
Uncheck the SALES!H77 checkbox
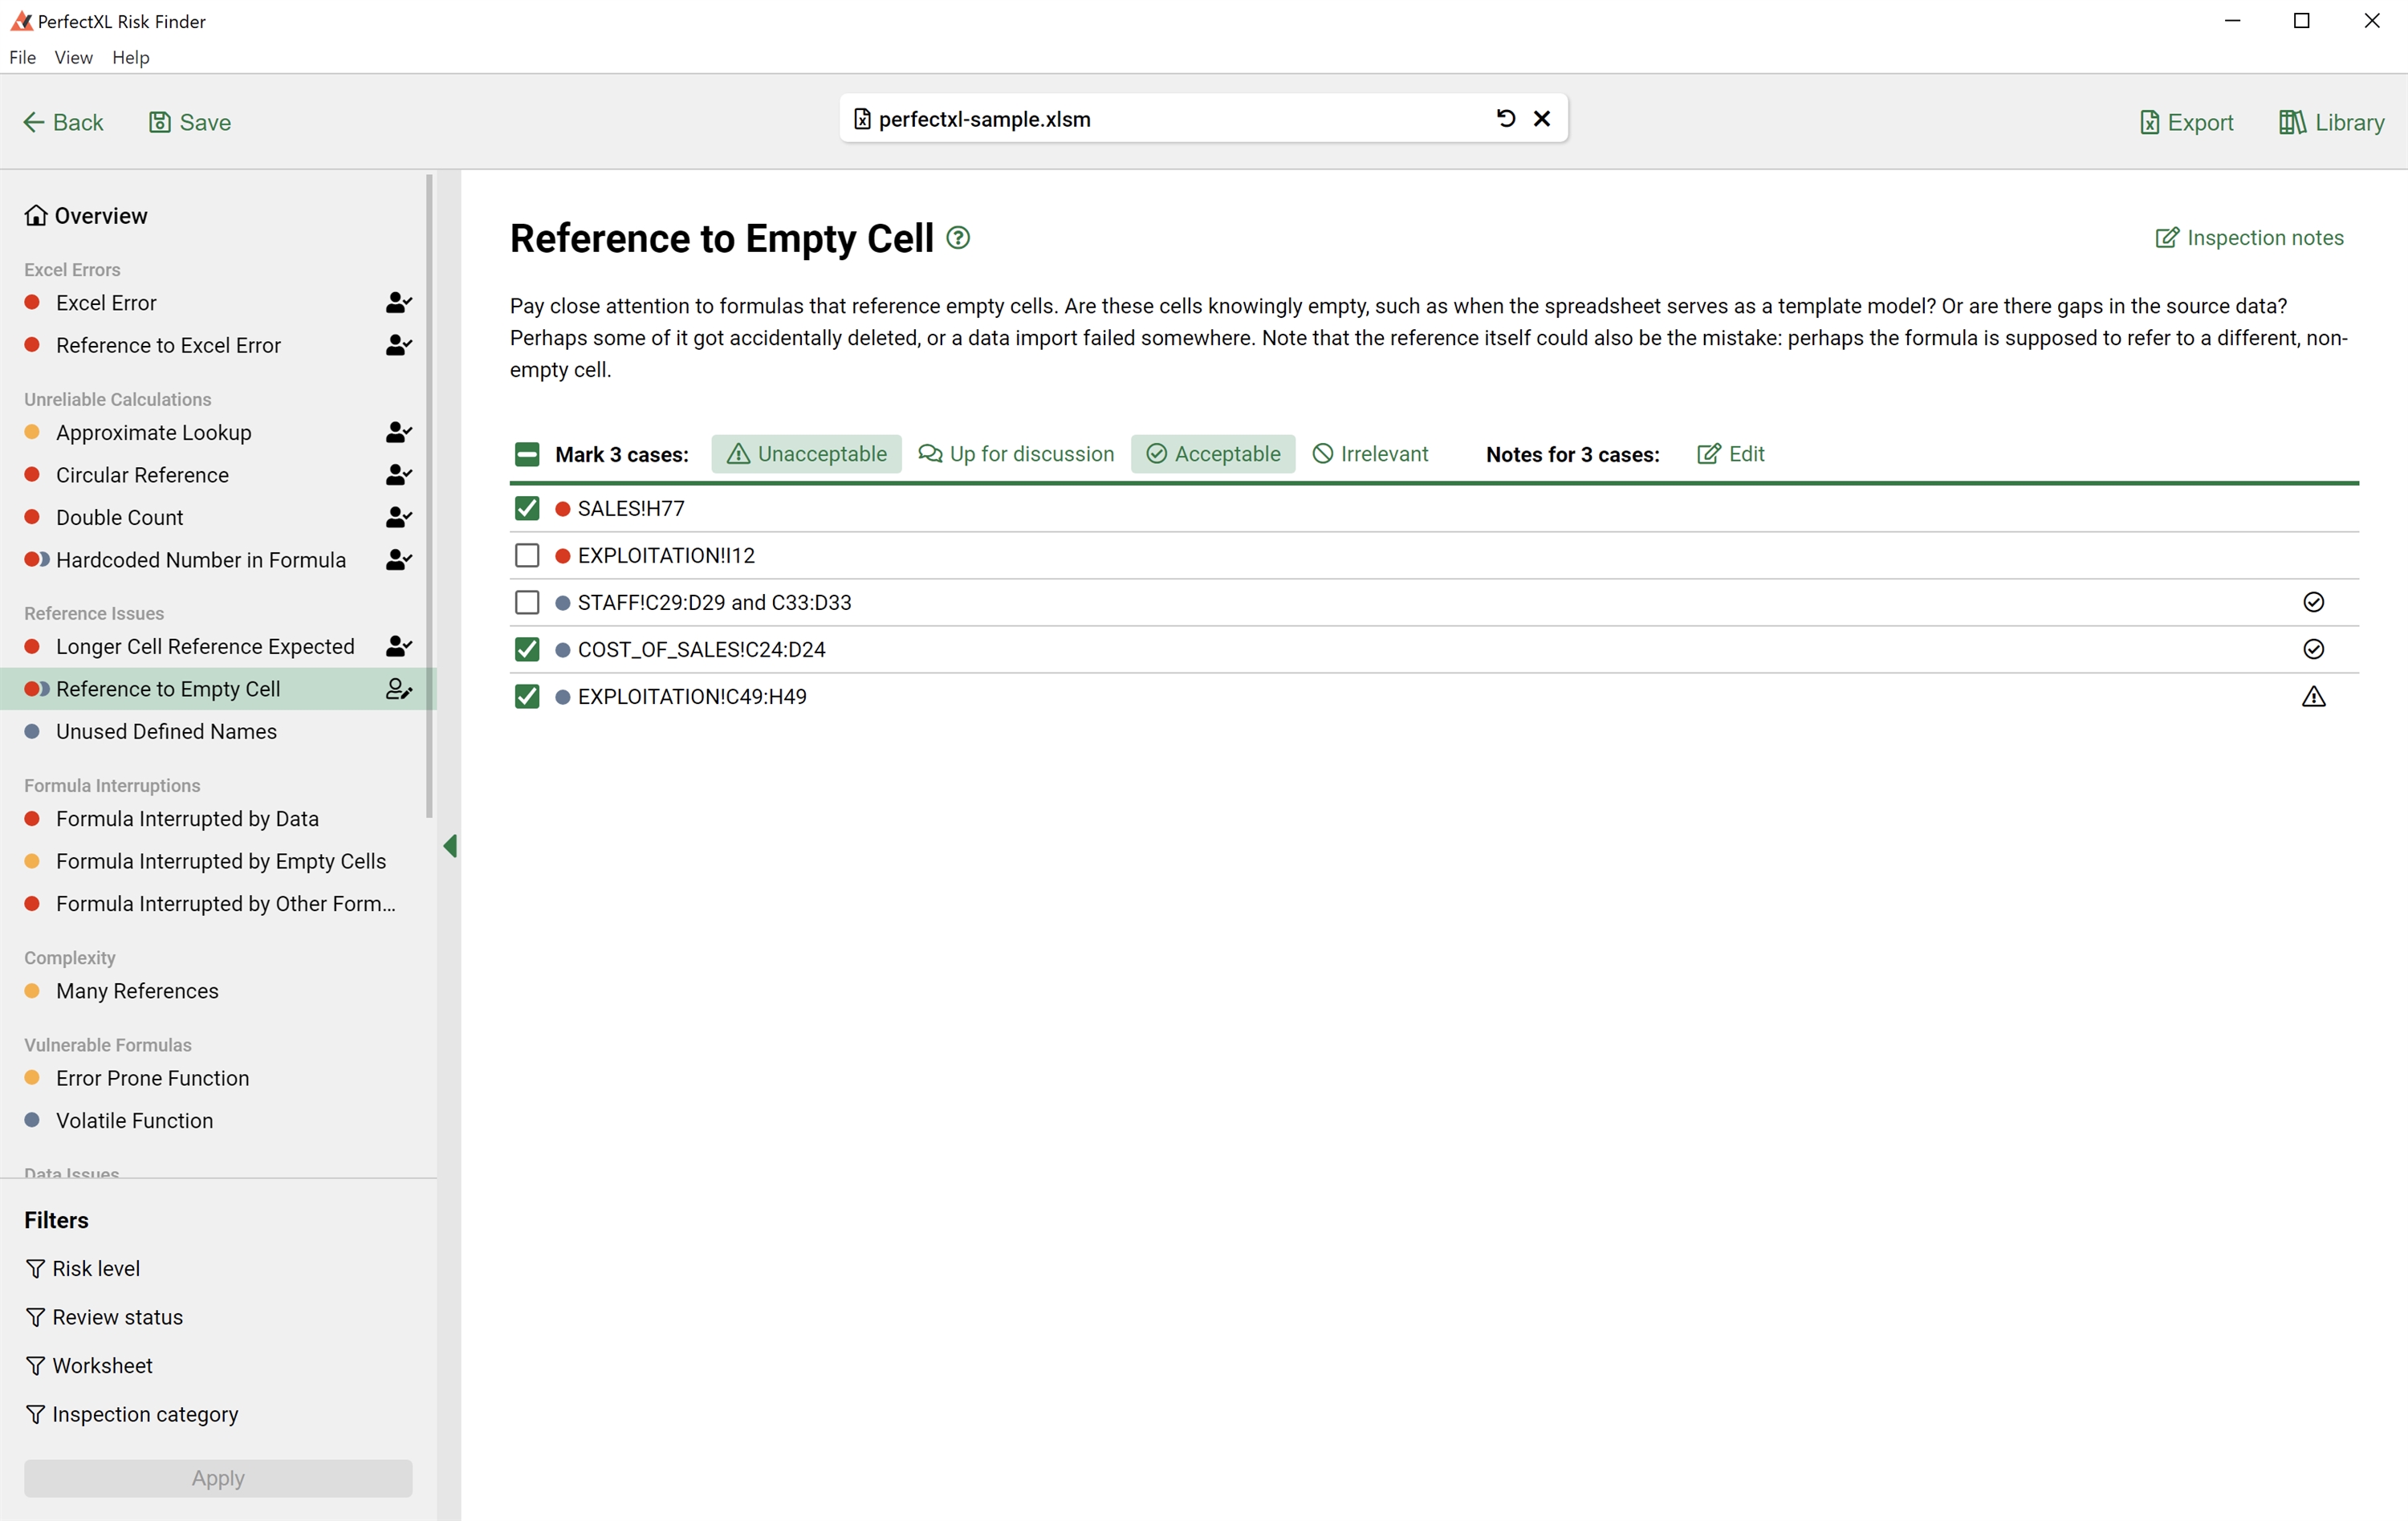click(x=527, y=509)
